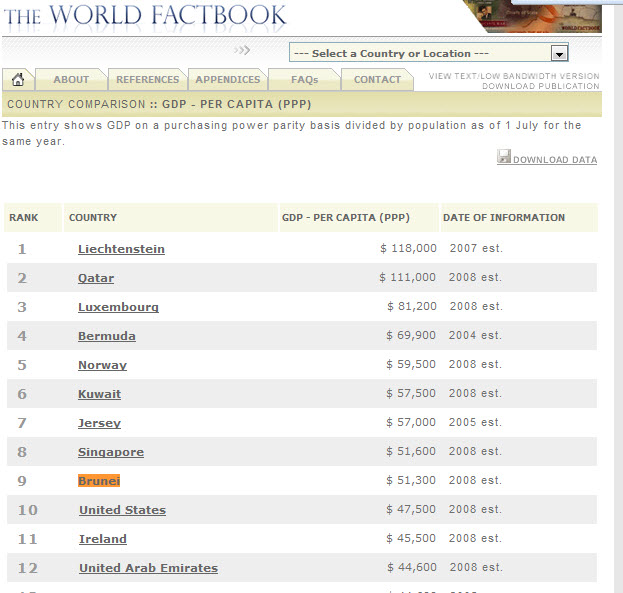Switch to the Appendices tab
623x593 pixels.
coord(228,80)
